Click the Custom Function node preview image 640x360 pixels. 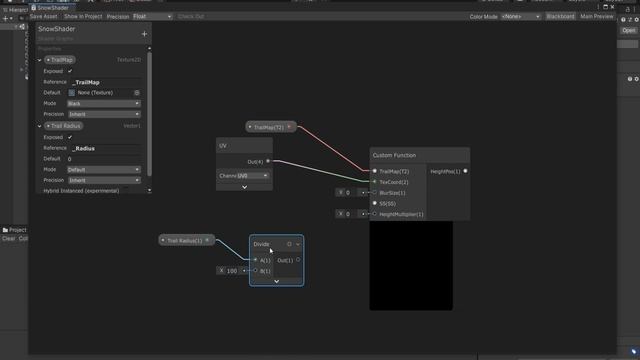411,266
